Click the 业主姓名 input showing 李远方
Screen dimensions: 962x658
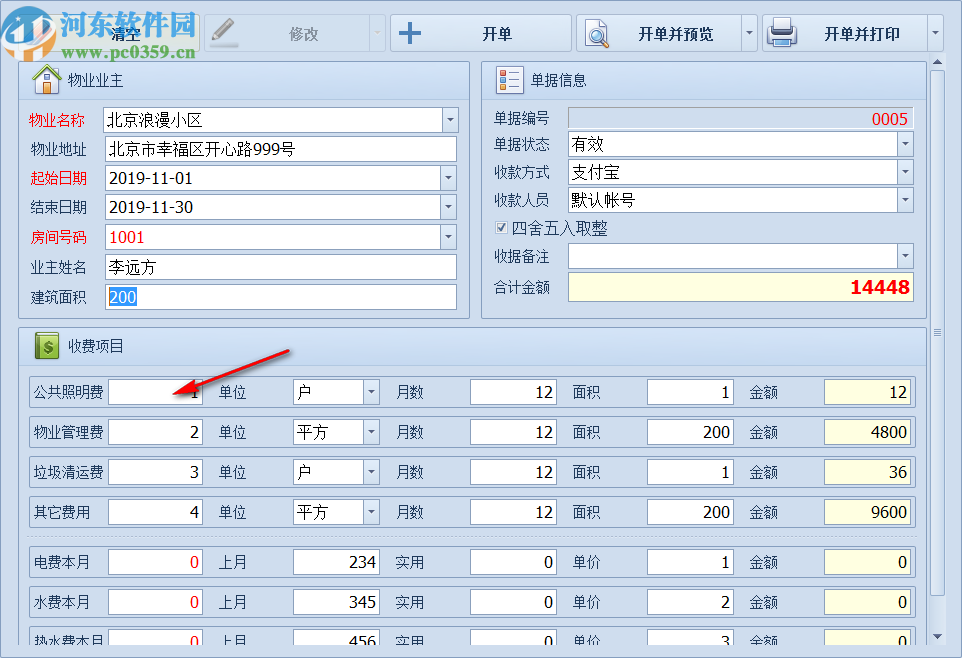click(280, 267)
